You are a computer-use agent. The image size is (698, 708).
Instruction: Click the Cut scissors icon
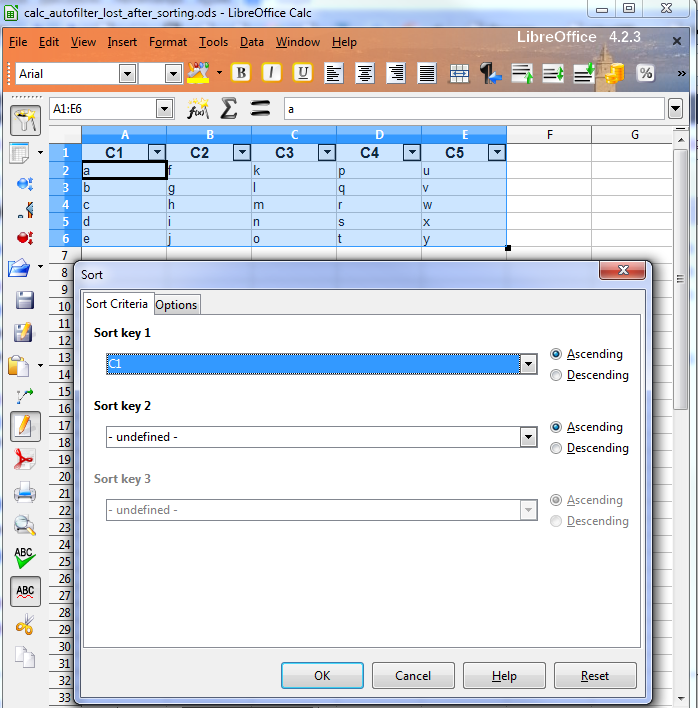coord(24,624)
